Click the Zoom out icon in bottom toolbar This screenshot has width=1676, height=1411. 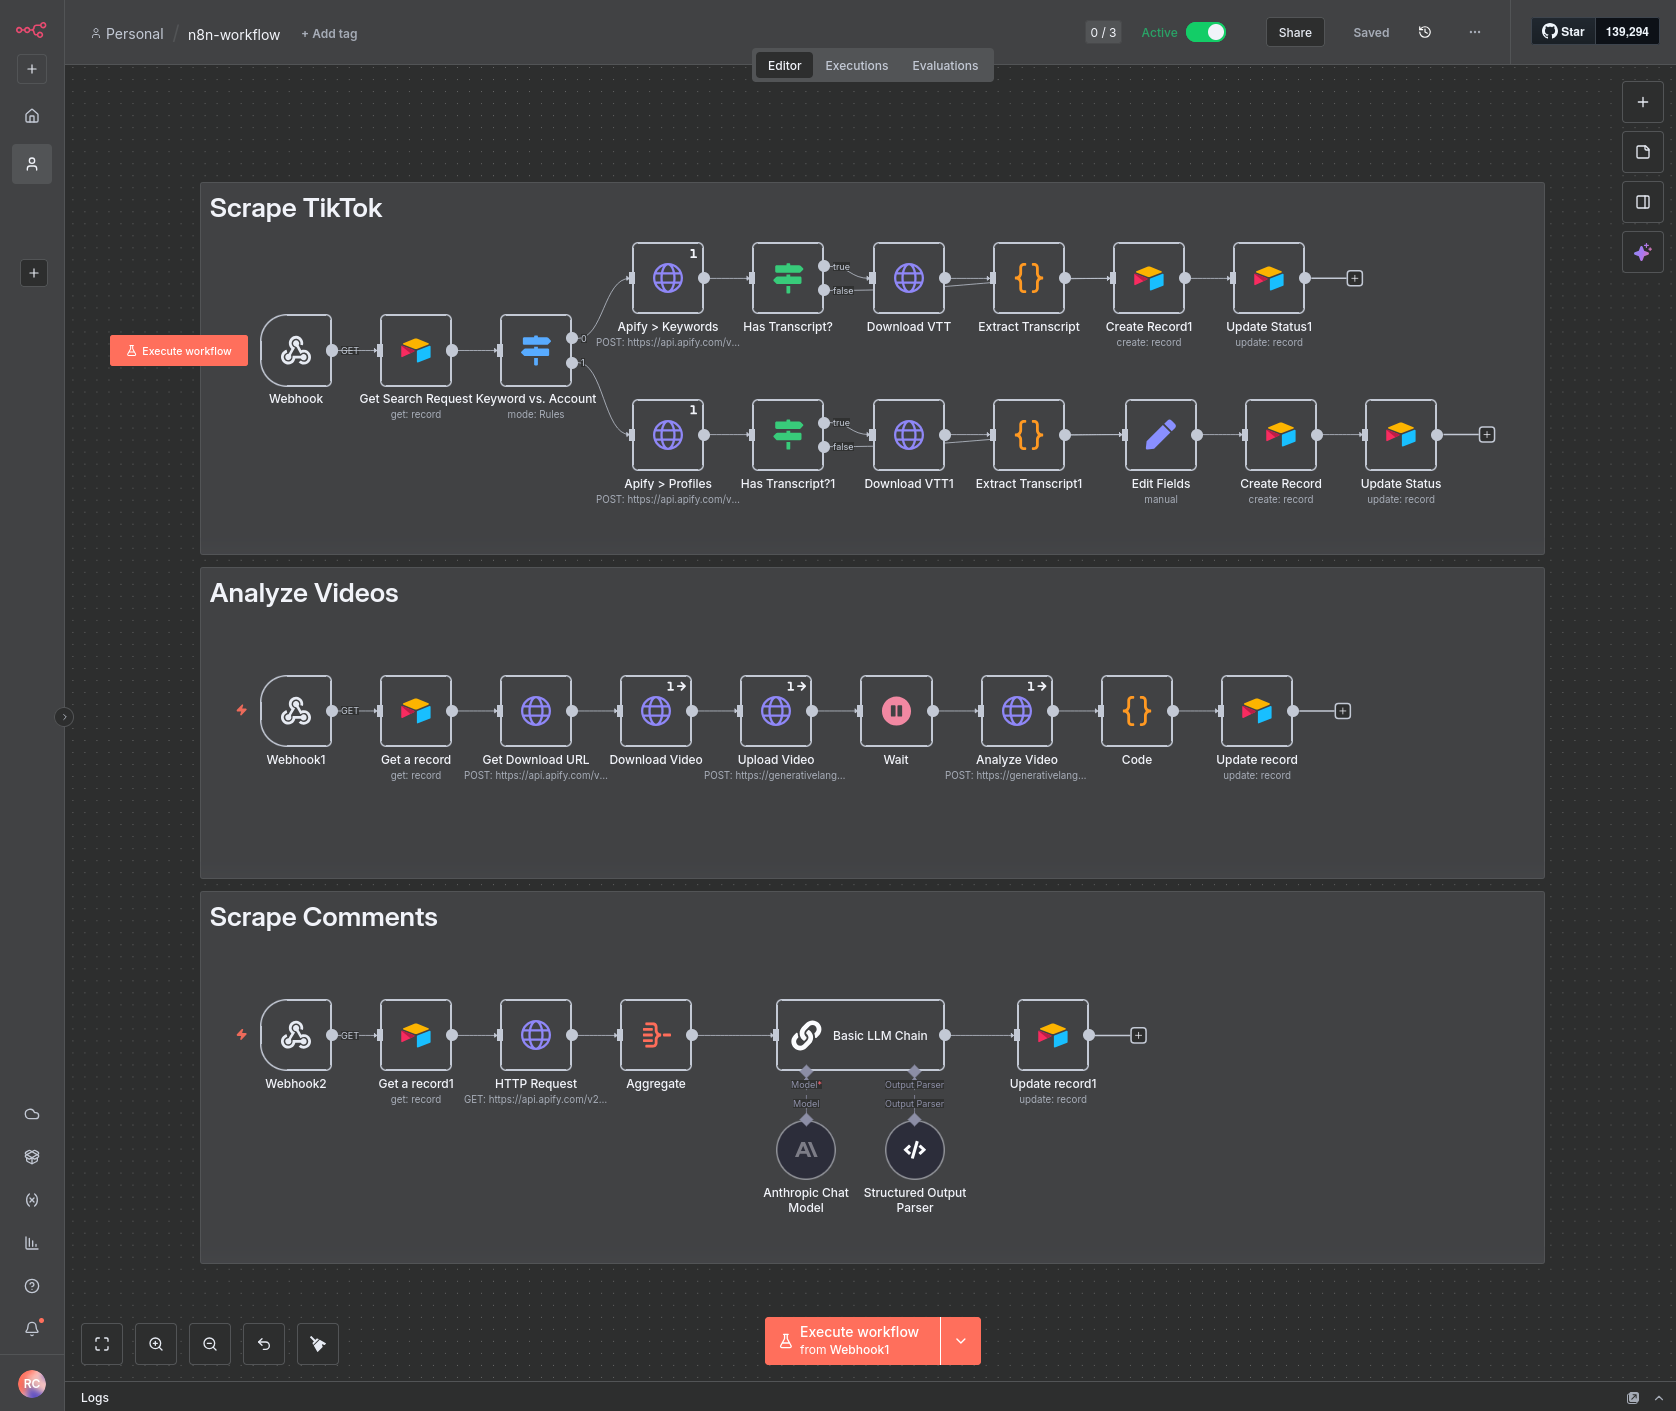point(210,1344)
